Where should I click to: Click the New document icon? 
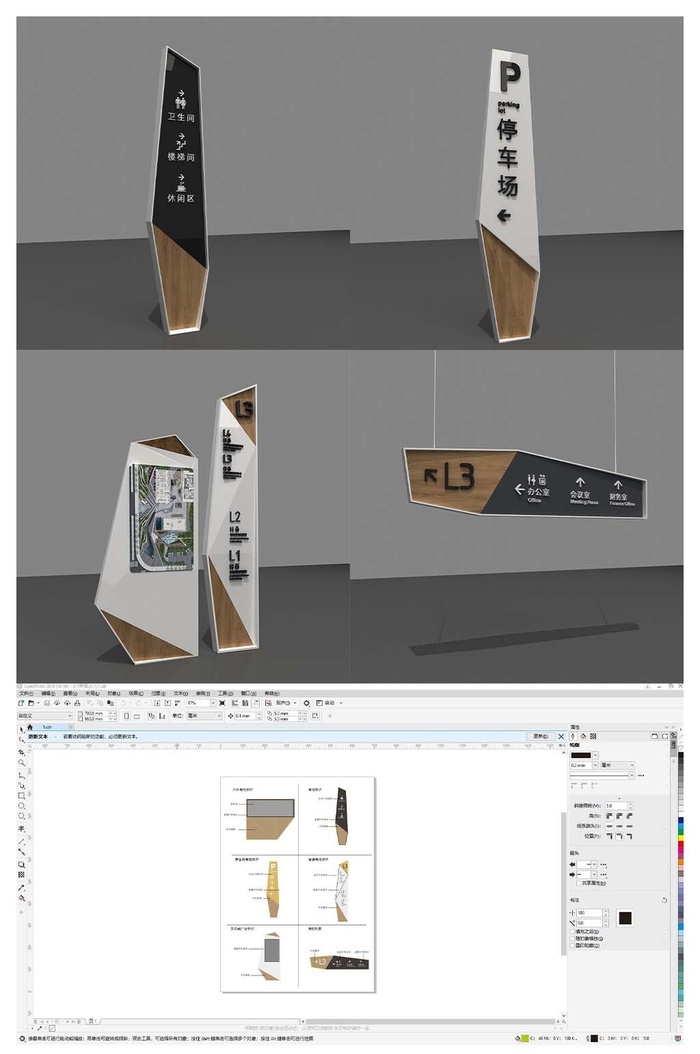[21, 702]
